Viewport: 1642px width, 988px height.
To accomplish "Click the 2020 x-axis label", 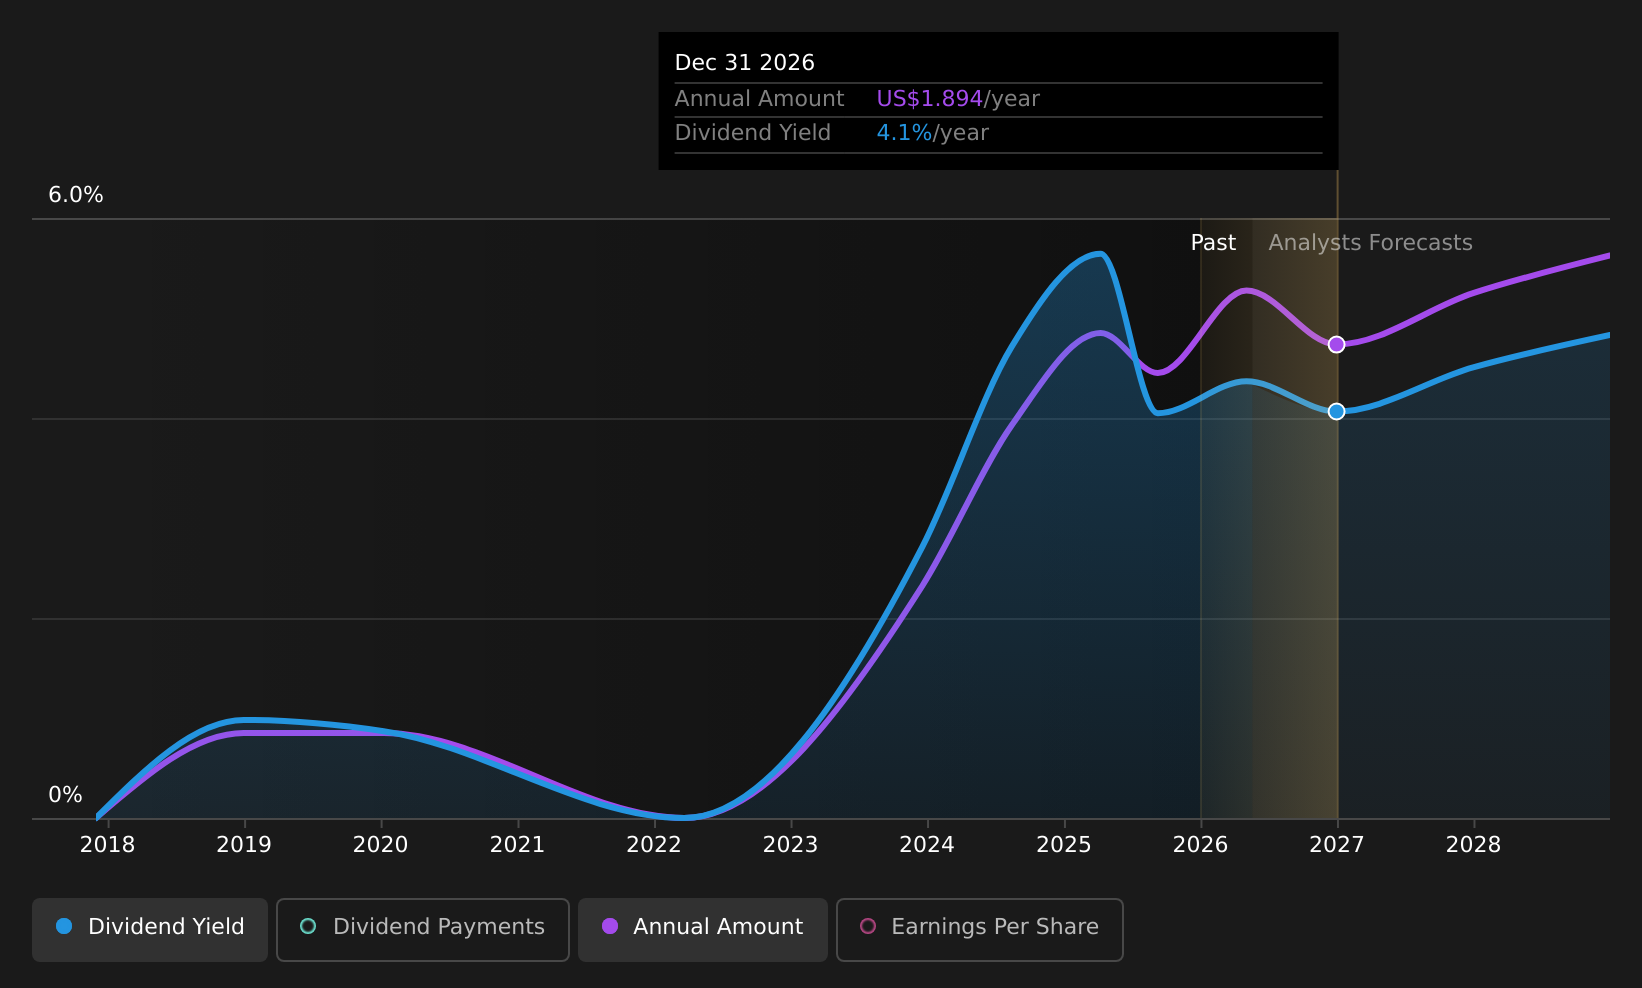I will (381, 845).
